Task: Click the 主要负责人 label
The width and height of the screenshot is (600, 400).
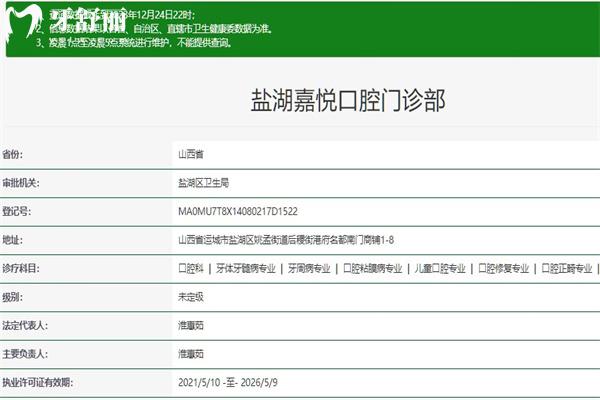Action: click(25, 354)
